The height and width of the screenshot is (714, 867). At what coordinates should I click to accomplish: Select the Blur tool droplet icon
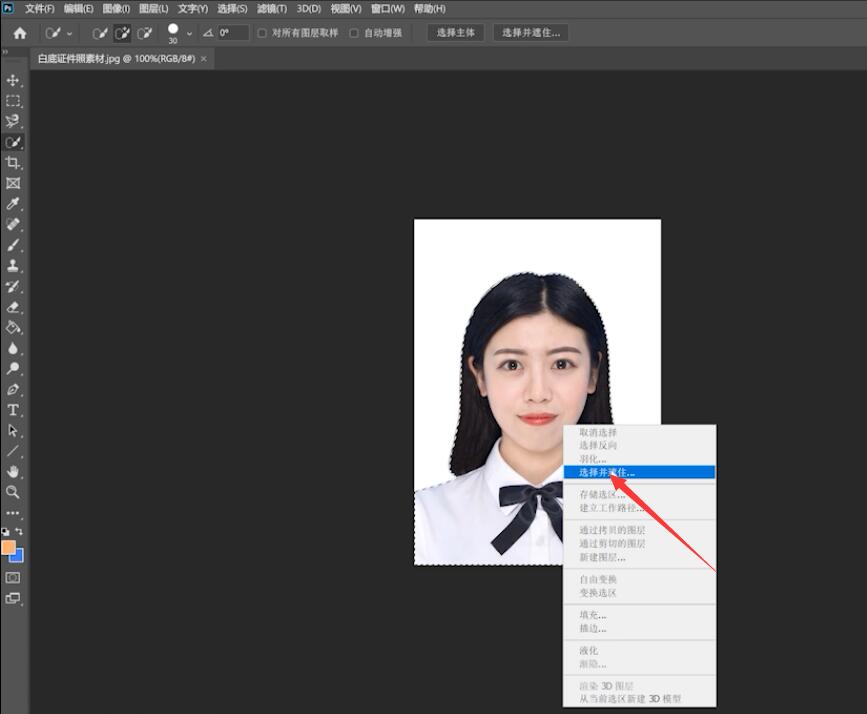[x=13, y=348]
